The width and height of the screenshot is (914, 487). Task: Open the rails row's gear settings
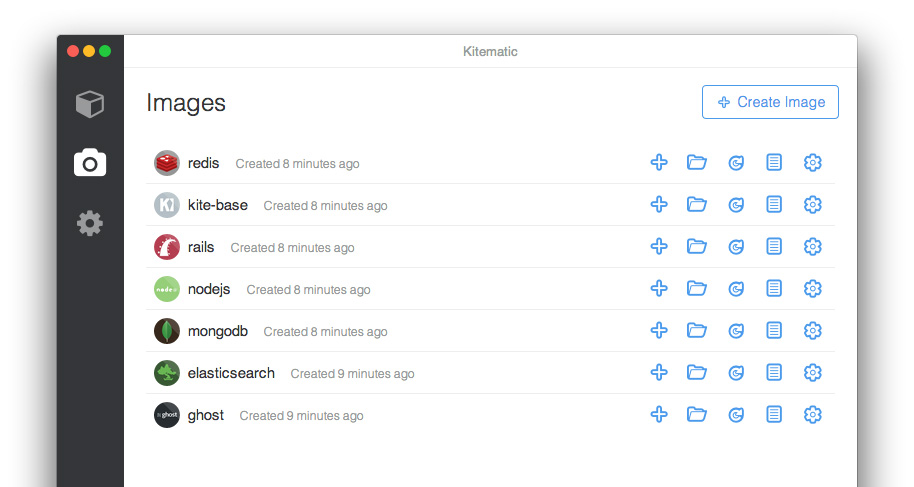pos(813,247)
